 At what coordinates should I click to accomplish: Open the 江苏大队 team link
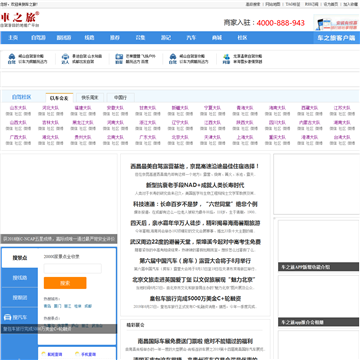[x=342, y=108]
